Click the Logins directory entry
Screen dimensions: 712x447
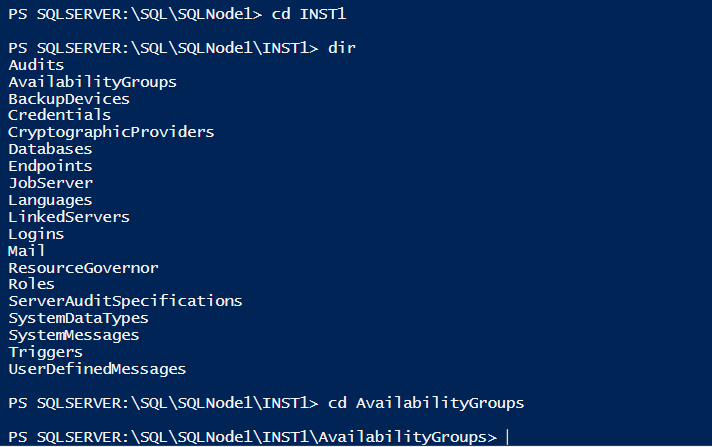pyautogui.click(x=36, y=234)
